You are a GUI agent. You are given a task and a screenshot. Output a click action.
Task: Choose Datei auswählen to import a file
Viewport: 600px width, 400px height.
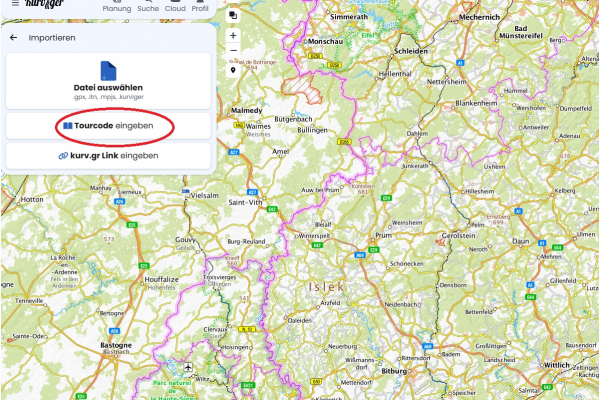(108, 88)
